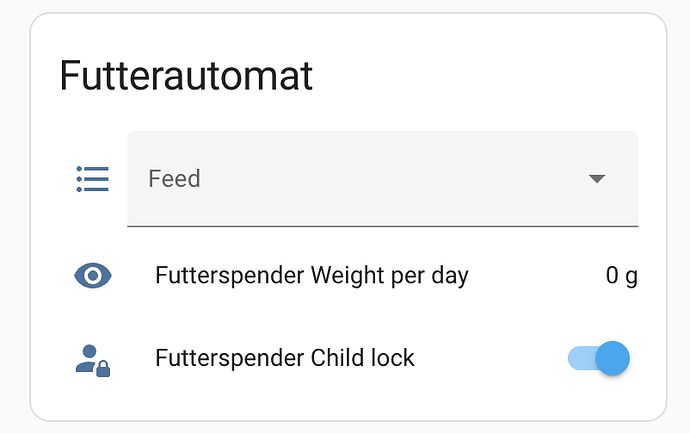Click the "0 g" weight value
The width and height of the screenshot is (690, 433).
[621, 276]
